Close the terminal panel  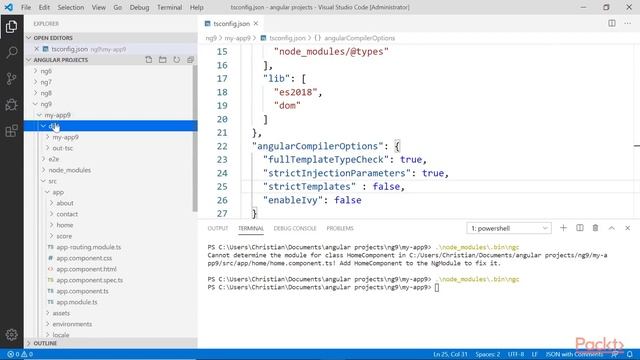coord(627,228)
